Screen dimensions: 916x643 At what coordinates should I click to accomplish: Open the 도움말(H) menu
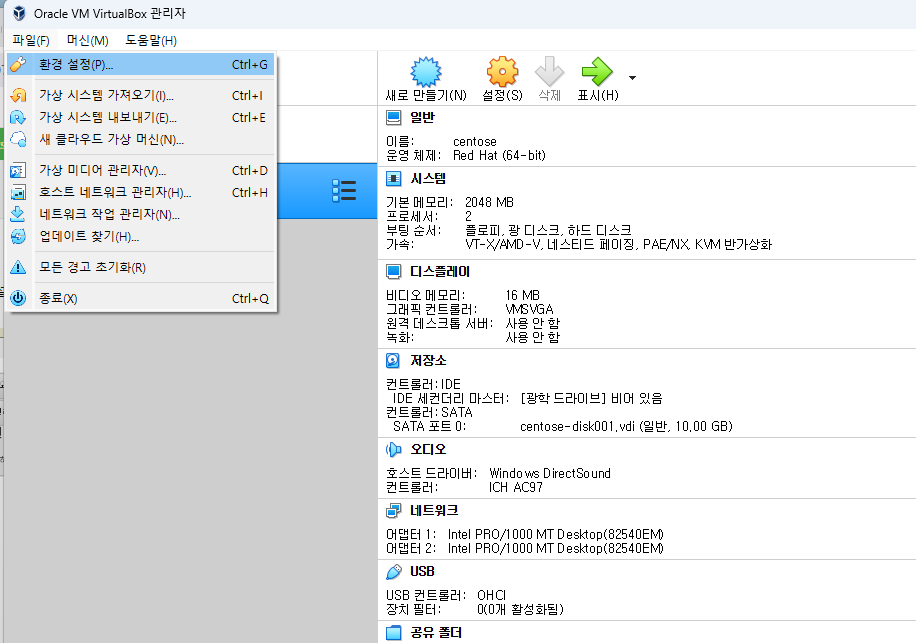[x=151, y=40]
